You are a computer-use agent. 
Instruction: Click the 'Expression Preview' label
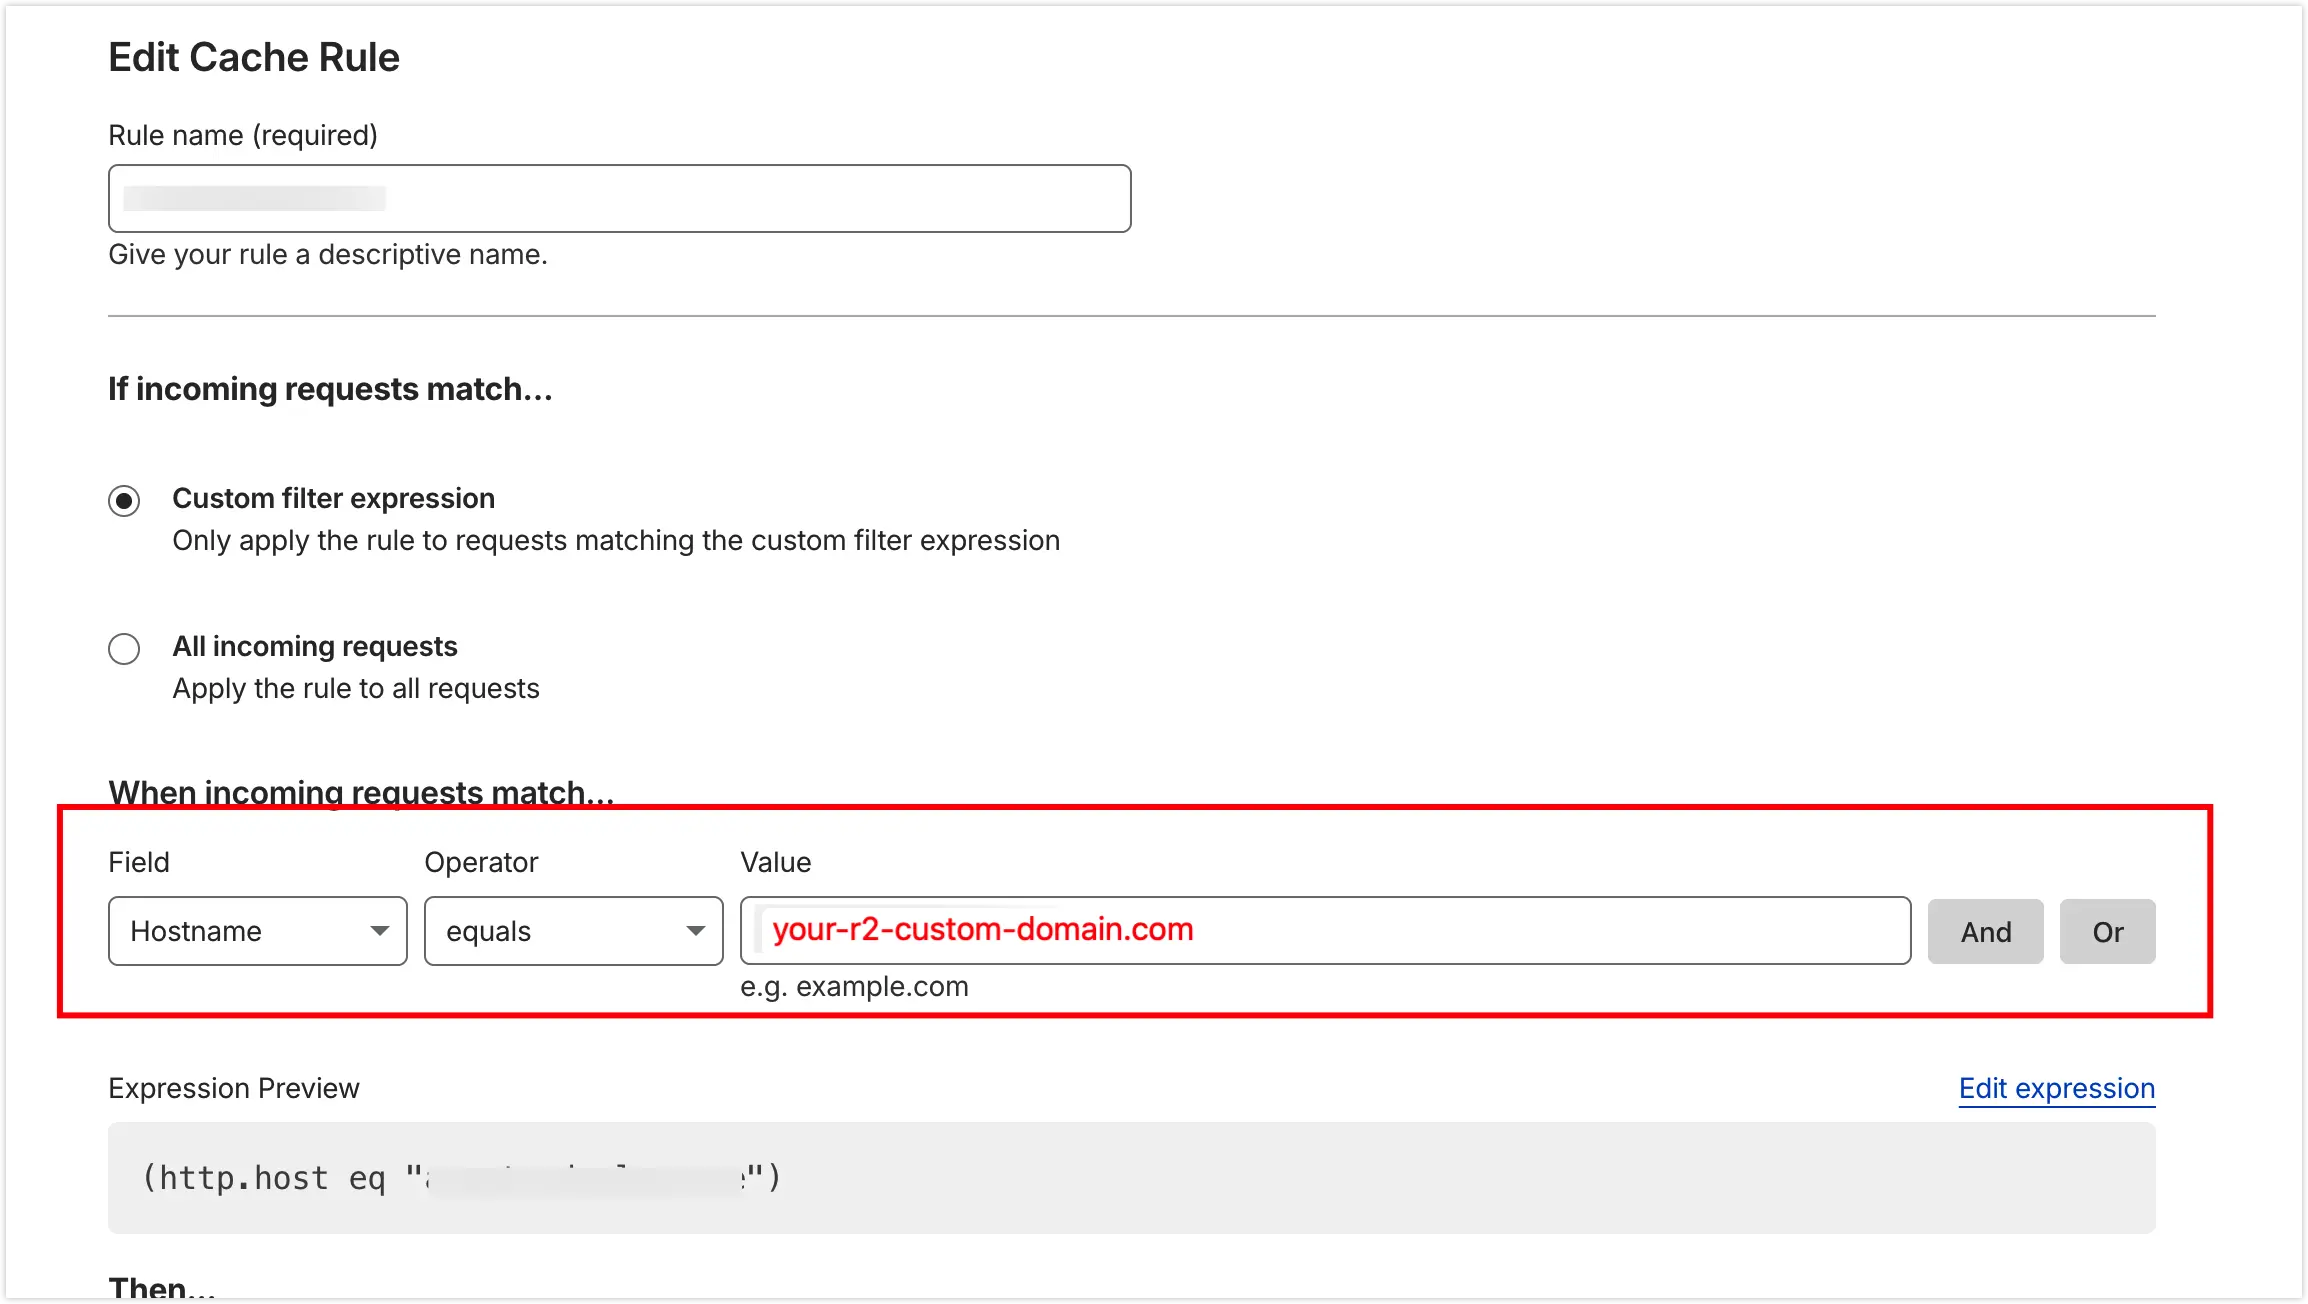(233, 1088)
